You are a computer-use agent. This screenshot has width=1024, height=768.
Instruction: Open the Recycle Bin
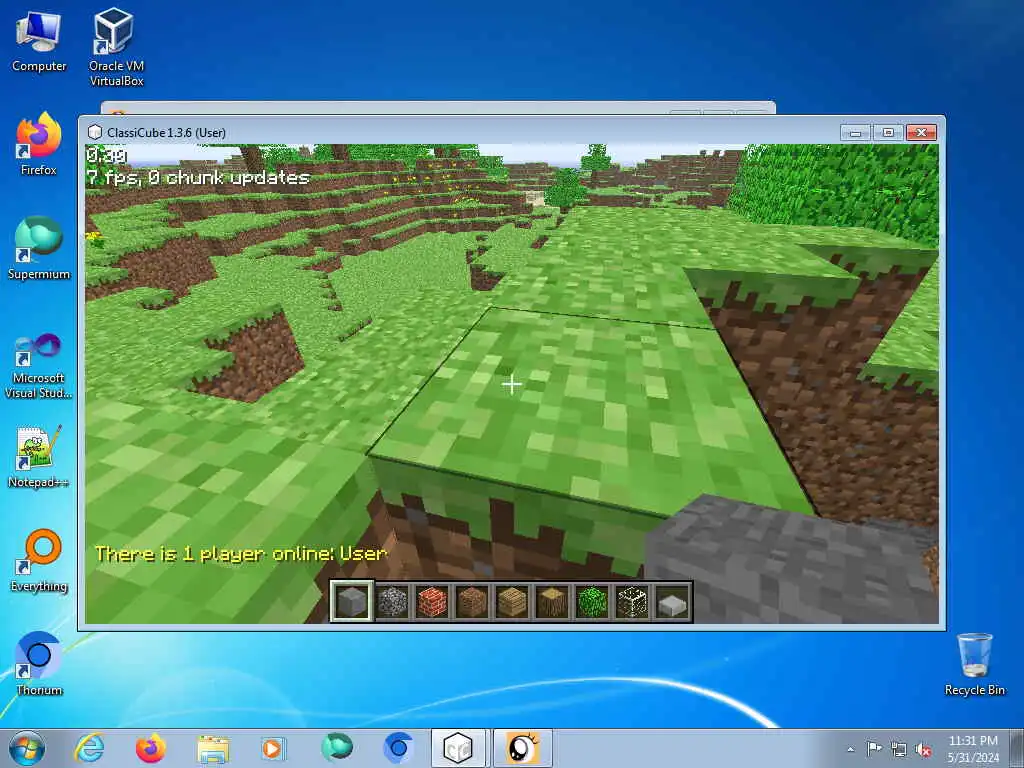click(974, 664)
